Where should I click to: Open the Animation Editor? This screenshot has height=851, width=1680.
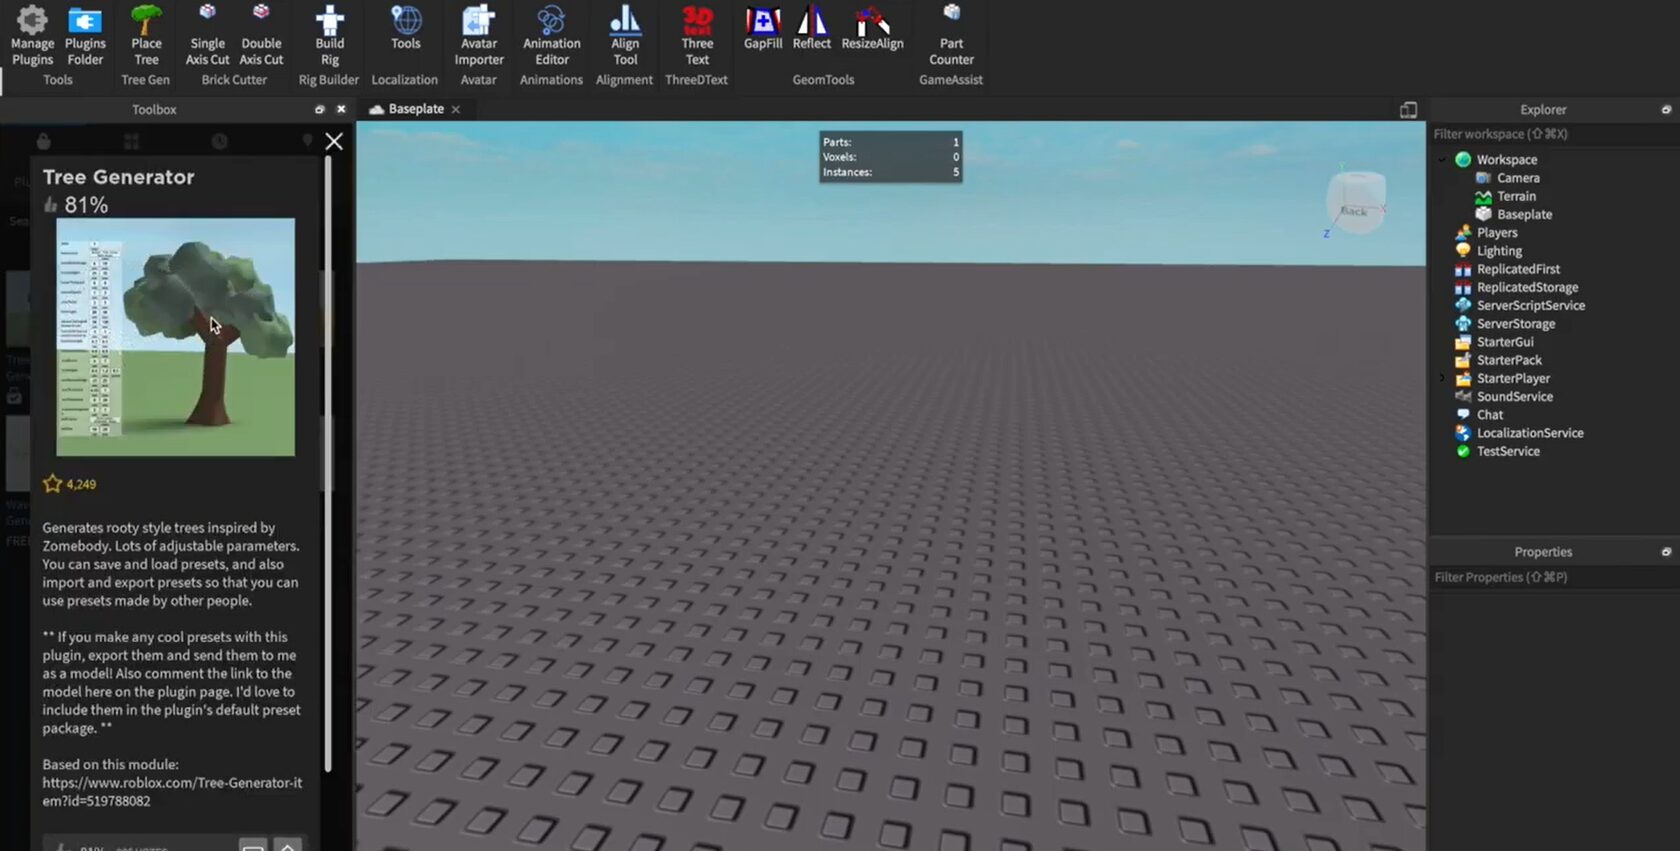[x=551, y=36]
